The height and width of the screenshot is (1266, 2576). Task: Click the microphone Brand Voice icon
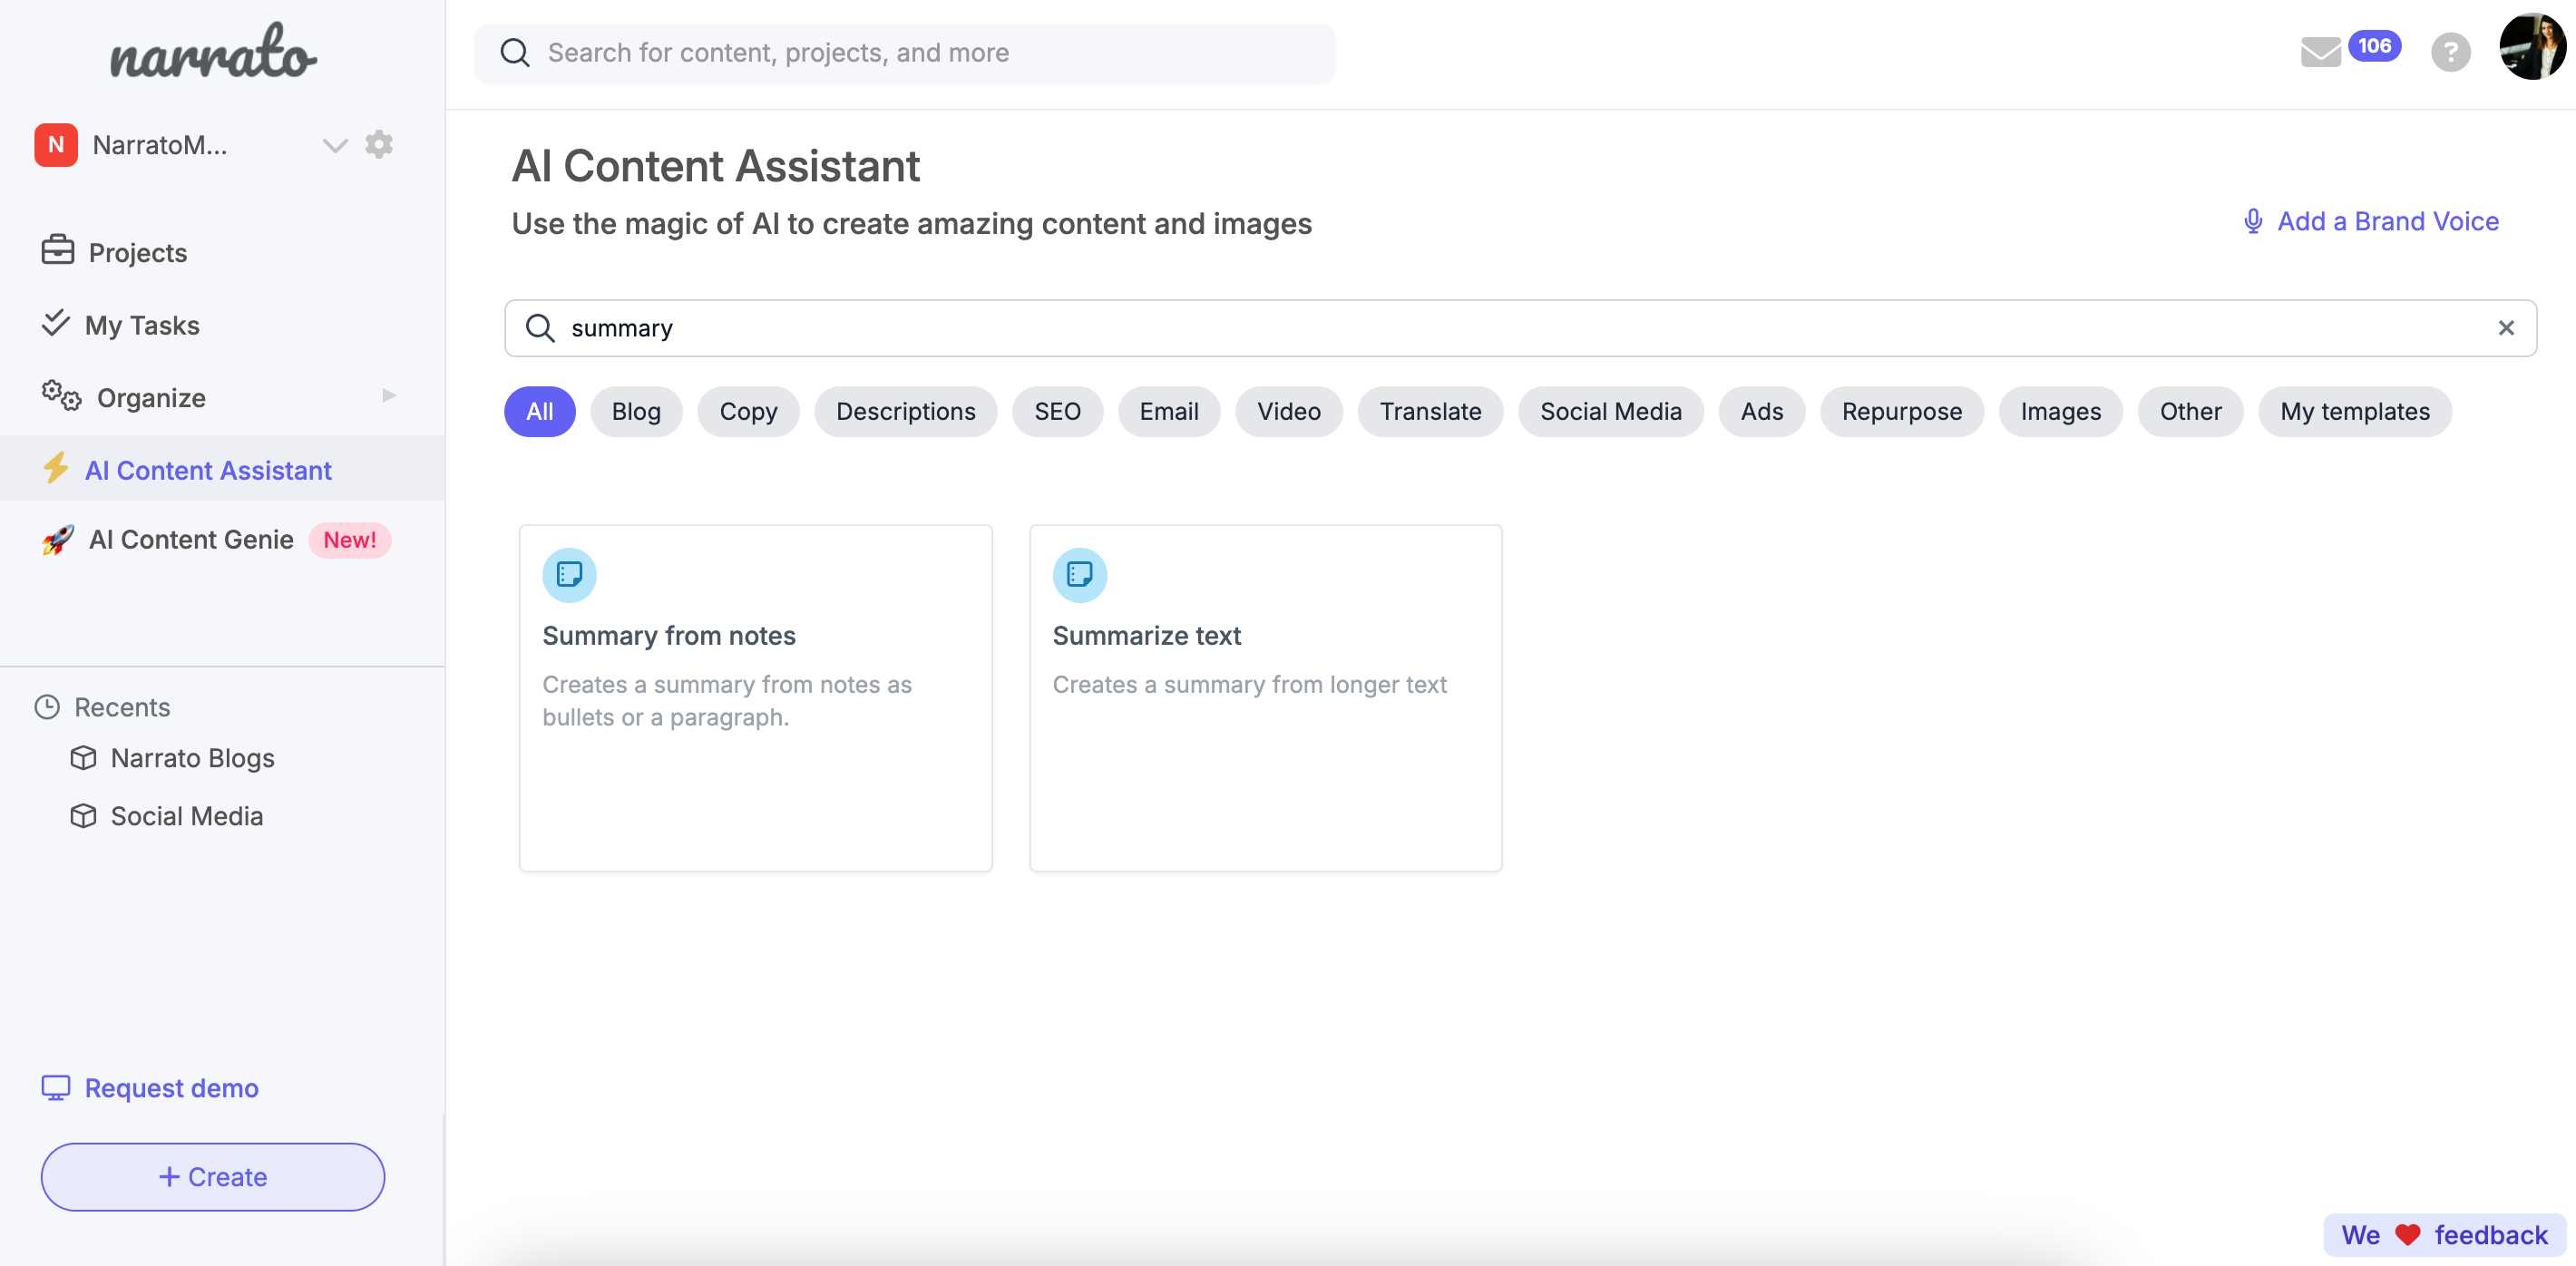tap(2252, 221)
